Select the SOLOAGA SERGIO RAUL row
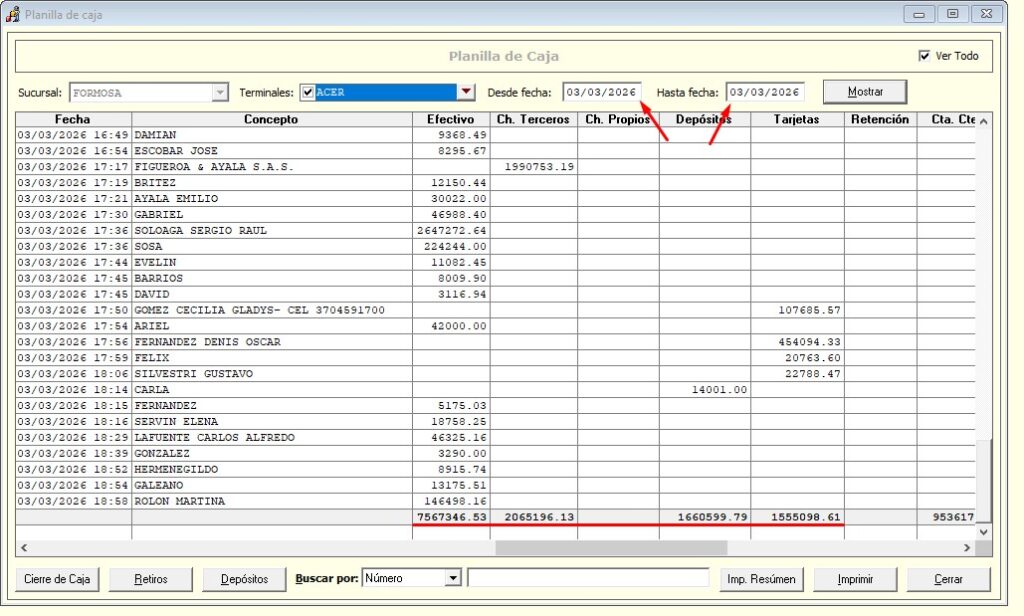The height and width of the screenshot is (616, 1024). (x=270, y=231)
